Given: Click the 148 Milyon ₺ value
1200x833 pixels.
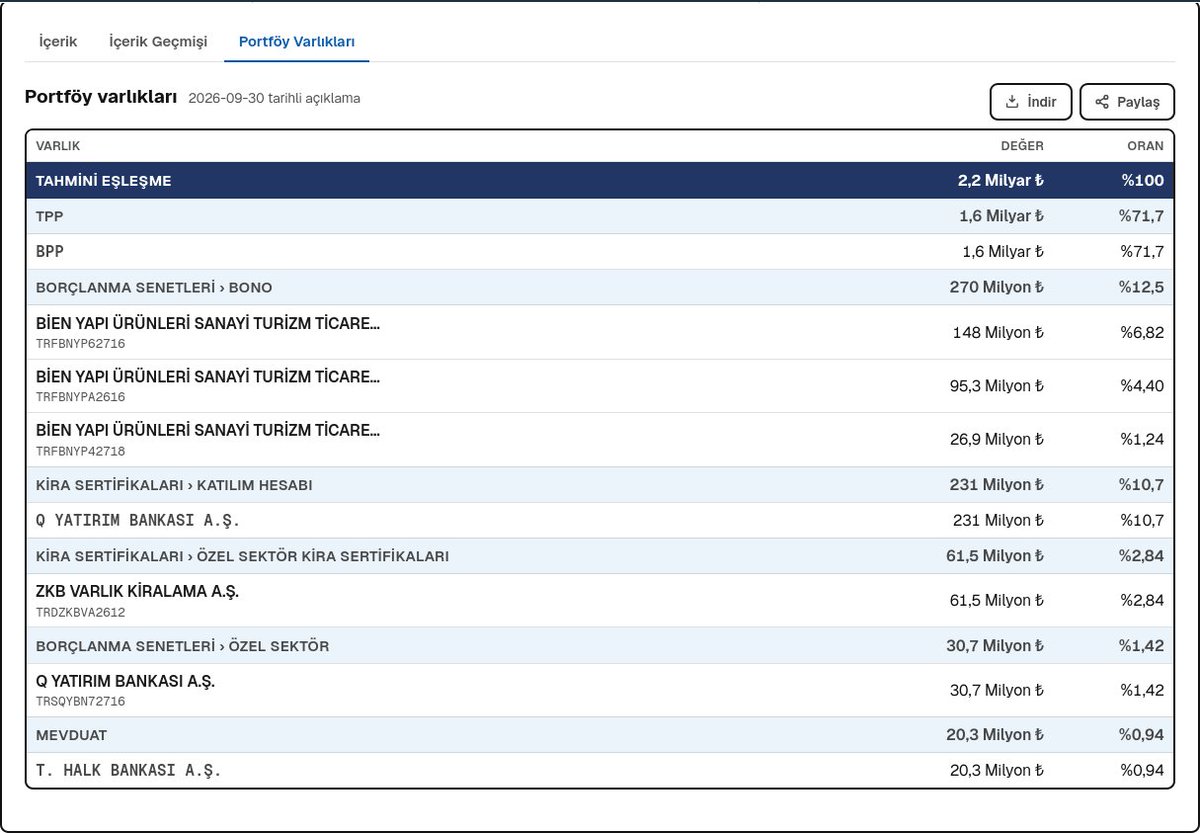Looking at the screenshot, I should click(998, 332).
